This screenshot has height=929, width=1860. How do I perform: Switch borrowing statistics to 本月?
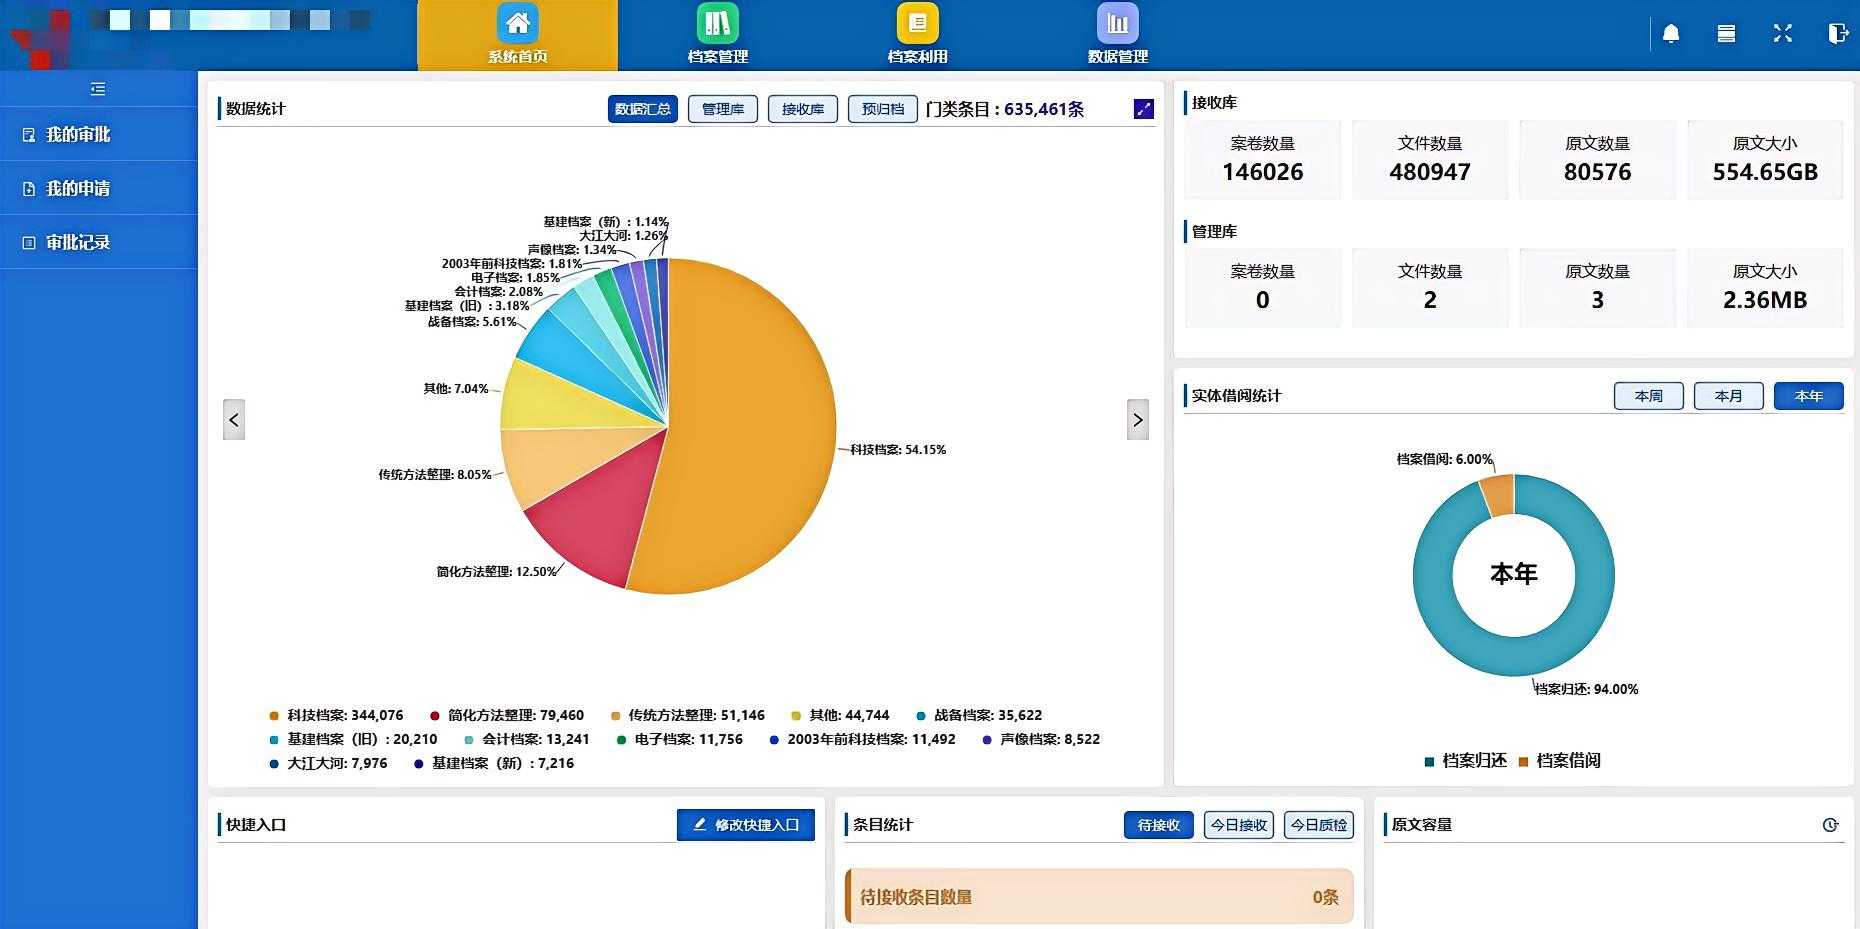[1728, 396]
